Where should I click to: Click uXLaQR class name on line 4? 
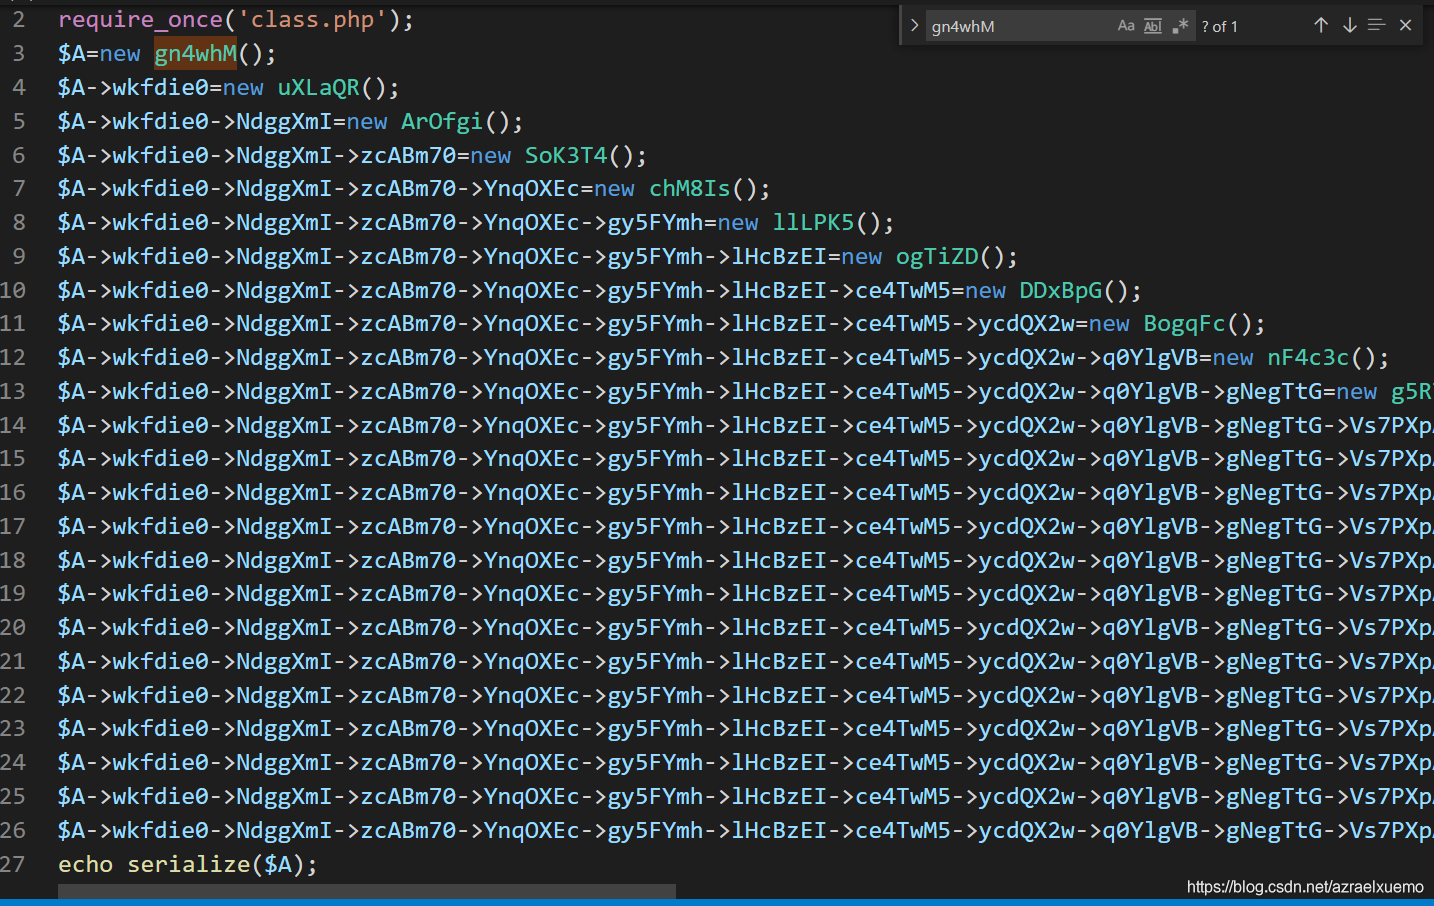[x=318, y=88]
